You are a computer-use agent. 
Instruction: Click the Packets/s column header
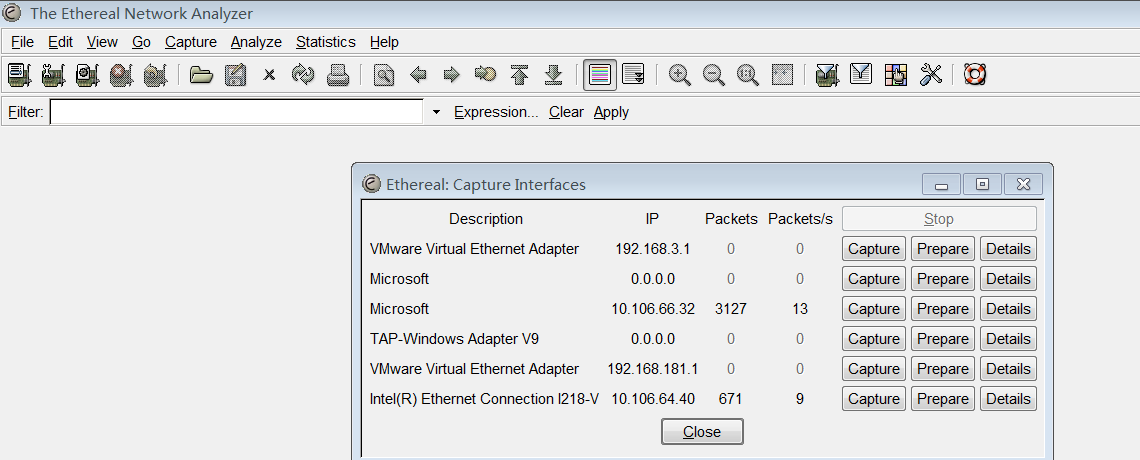(x=800, y=219)
